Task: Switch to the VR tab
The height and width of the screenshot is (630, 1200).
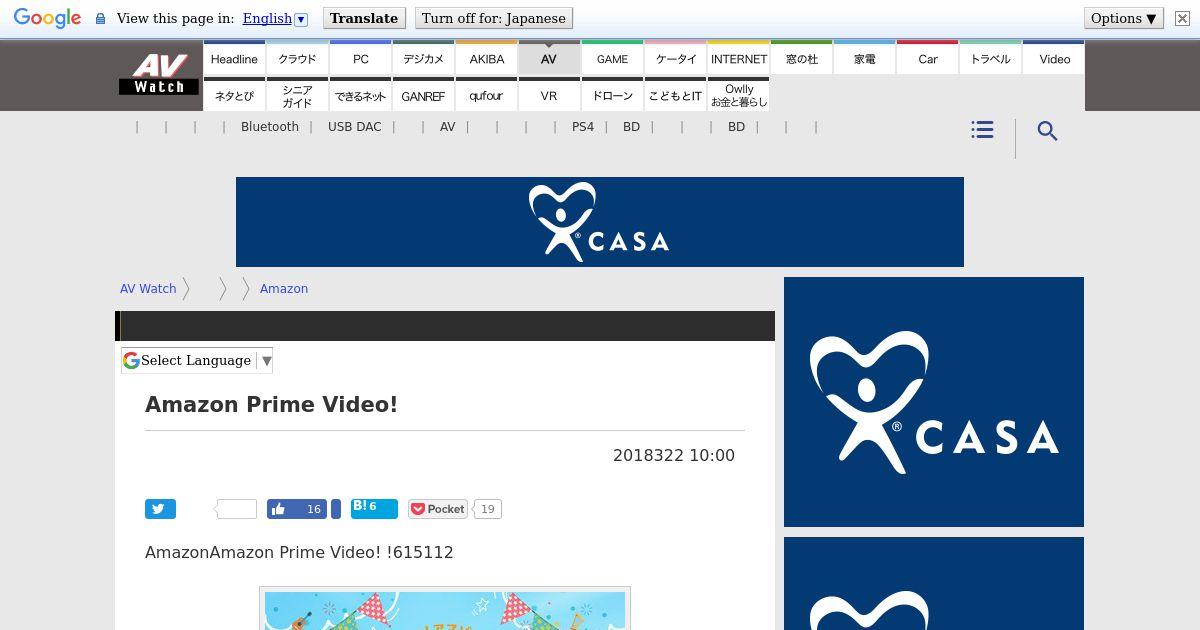Action: pyautogui.click(x=549, y=95)
